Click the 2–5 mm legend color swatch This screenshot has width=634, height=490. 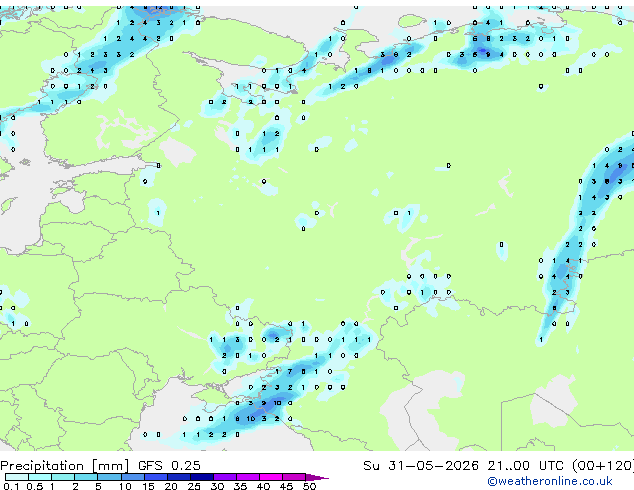point(86,477)
